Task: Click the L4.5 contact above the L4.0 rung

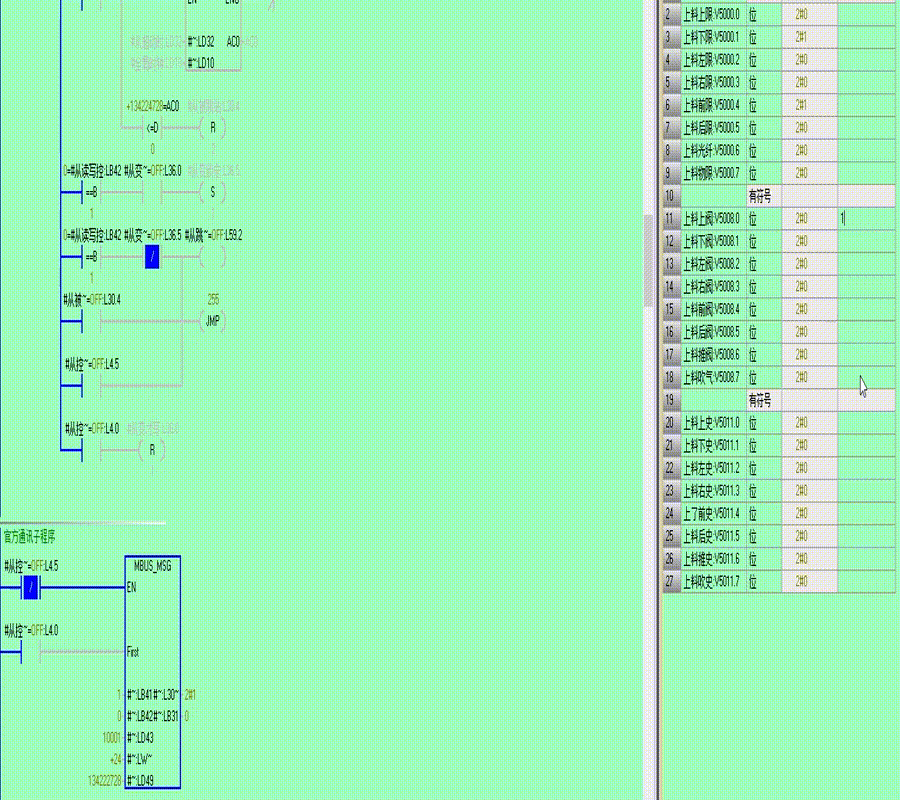Action: [91, 386]
